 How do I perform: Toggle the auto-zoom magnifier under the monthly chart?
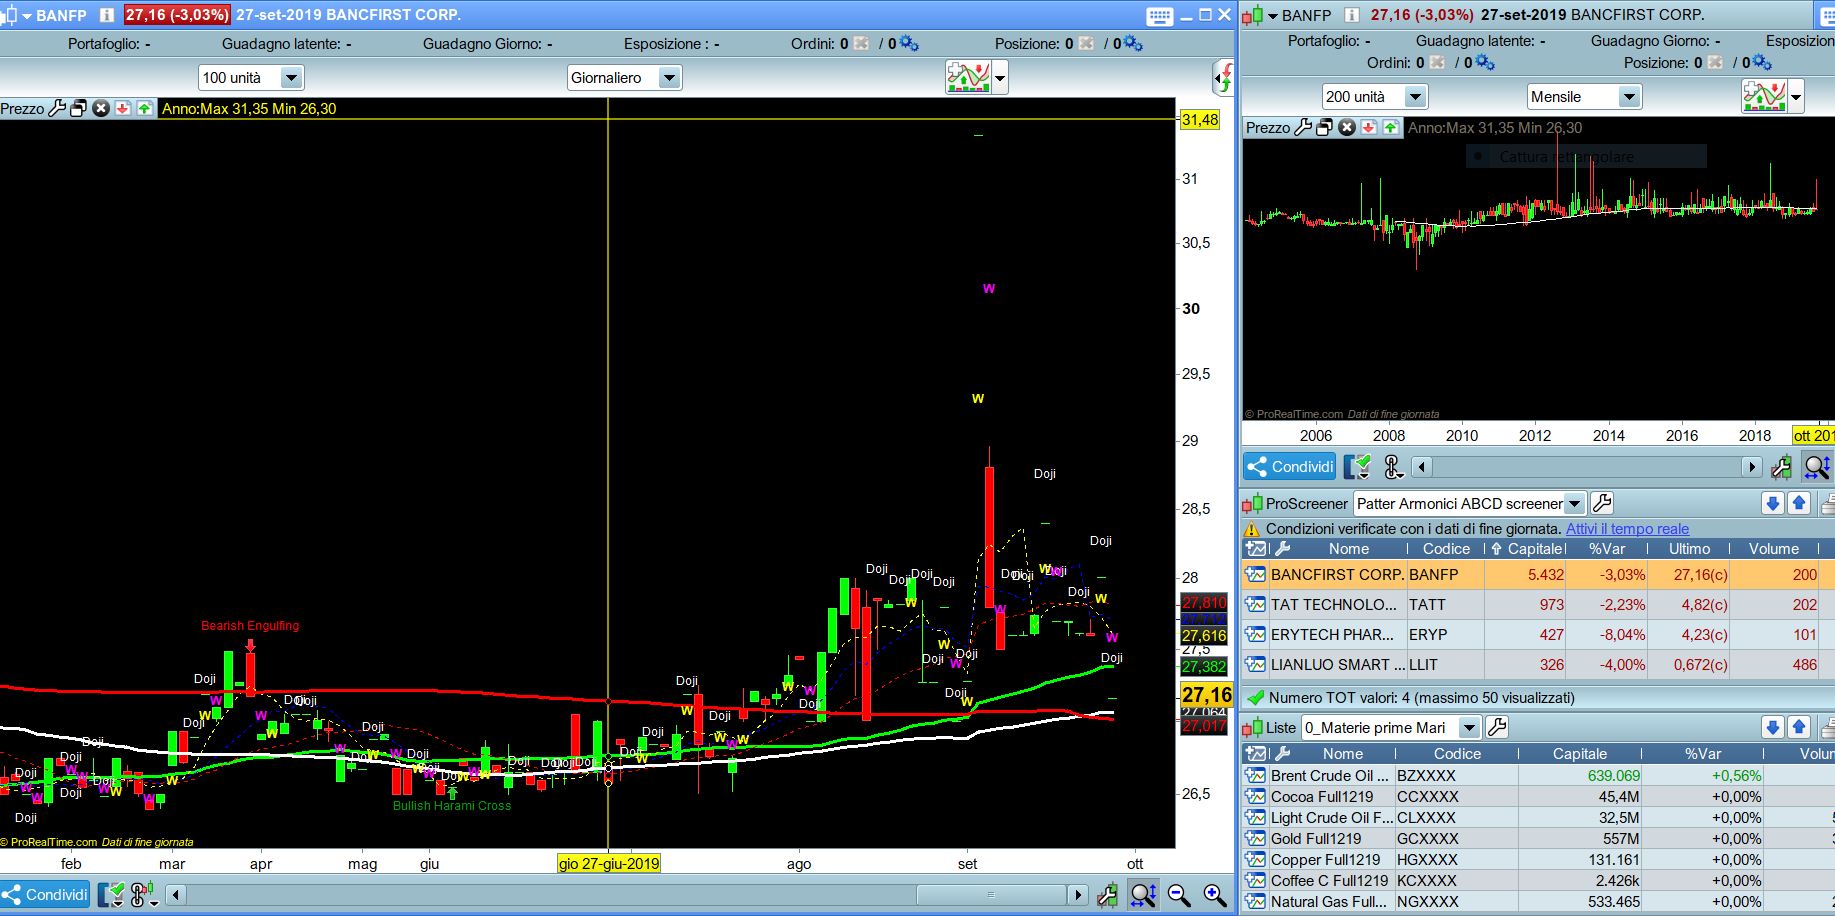[x=1816, y=467]
